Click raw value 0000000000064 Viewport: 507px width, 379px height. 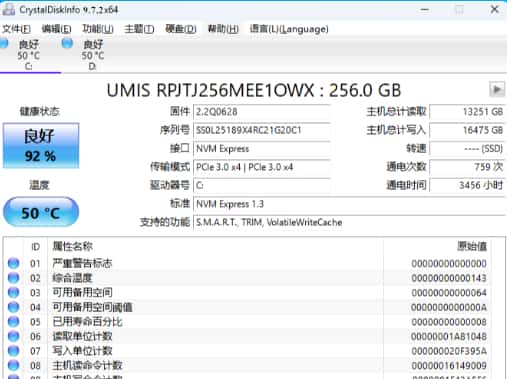point(449,293)
